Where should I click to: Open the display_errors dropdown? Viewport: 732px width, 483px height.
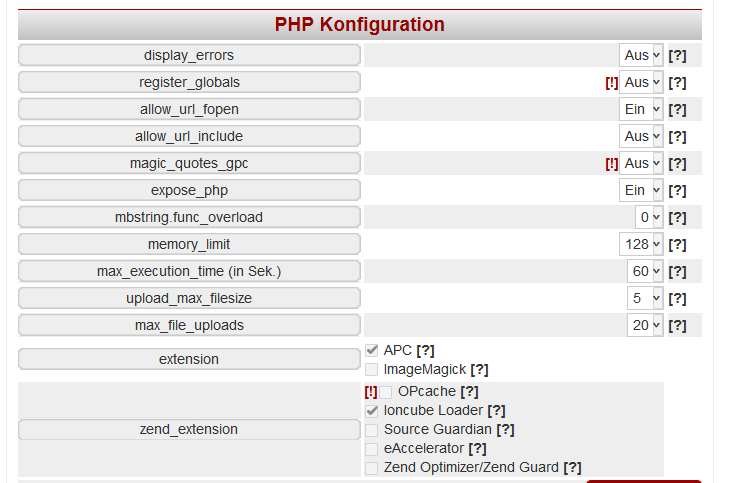tap(641, 56)
